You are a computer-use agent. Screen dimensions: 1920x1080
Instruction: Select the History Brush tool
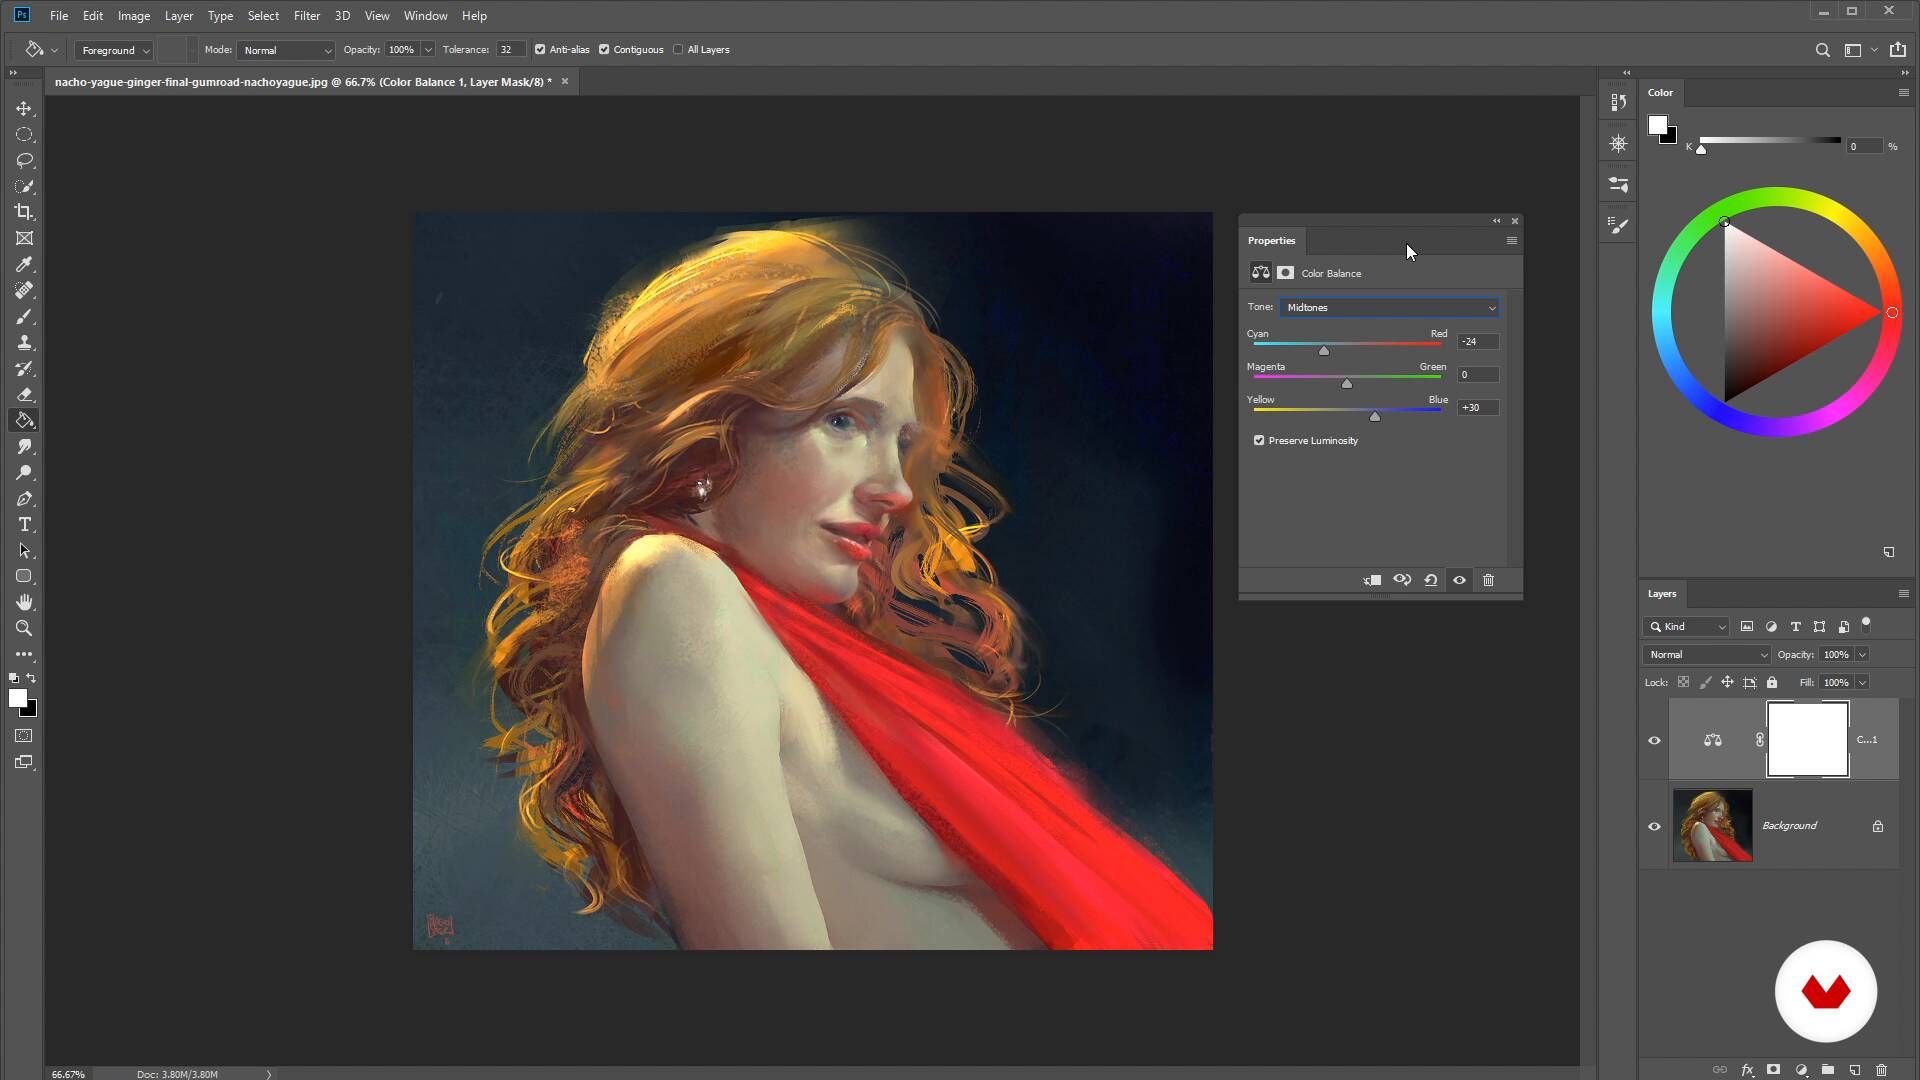pos(24,368)
